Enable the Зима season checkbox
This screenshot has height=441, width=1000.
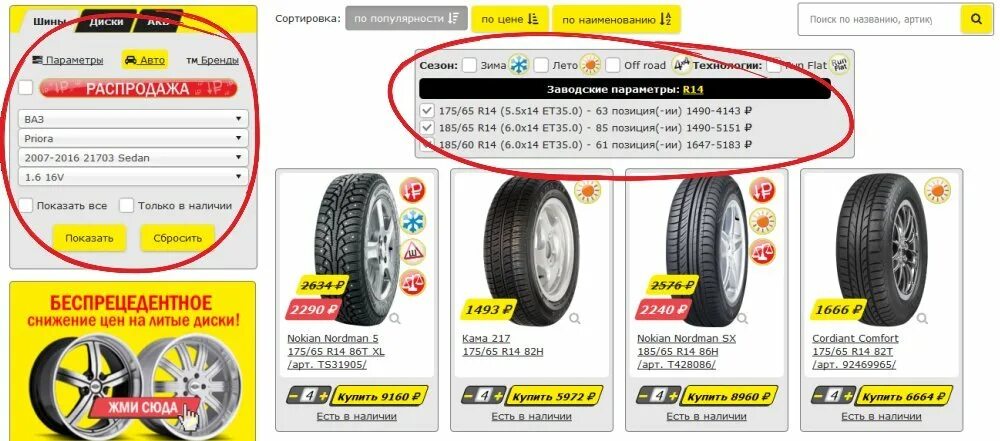pos(469,64)
